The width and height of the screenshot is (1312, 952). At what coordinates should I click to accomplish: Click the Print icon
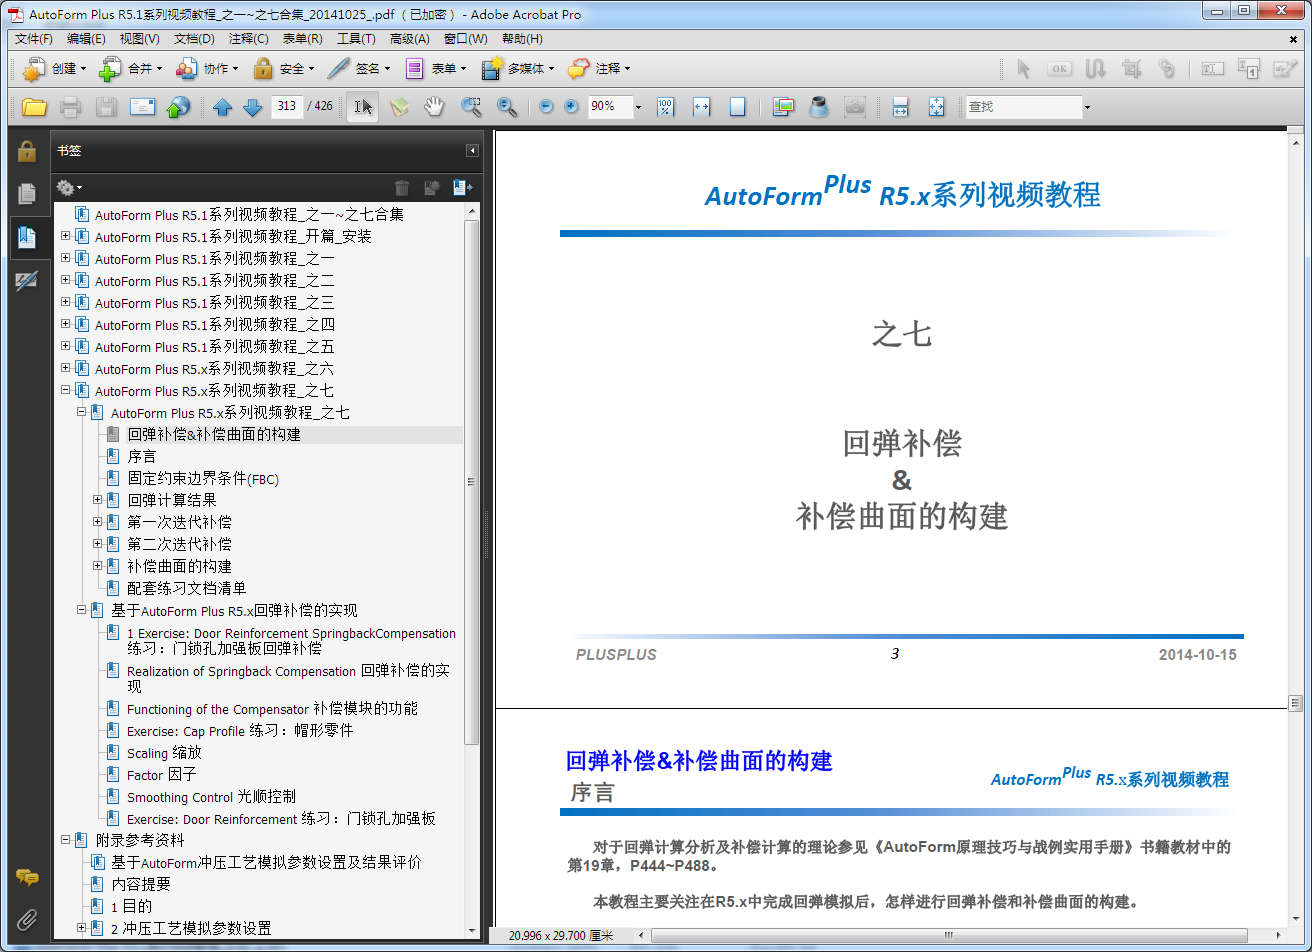(70, 107)
